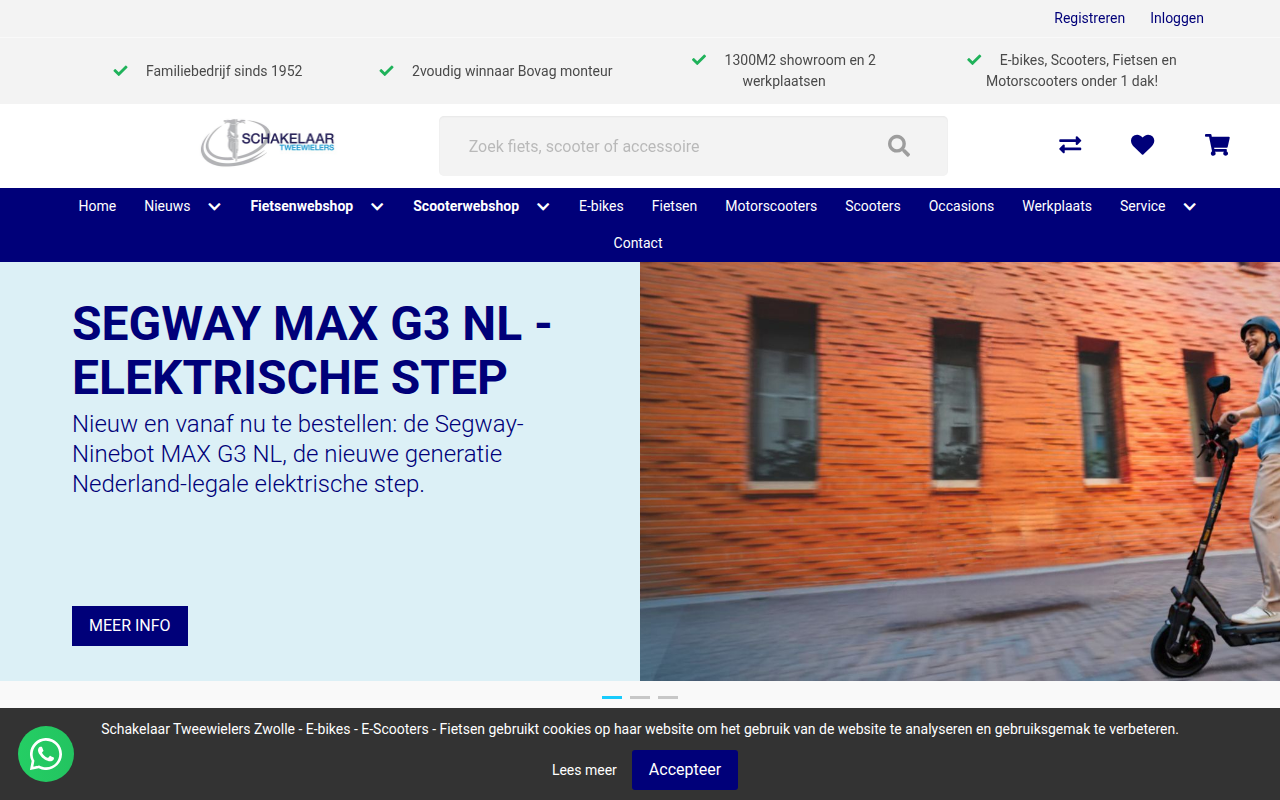1280x800 pixels.
Task: Click the '2voudig winnaar Bovag monteur' text
Action: (x=512, y=71)
